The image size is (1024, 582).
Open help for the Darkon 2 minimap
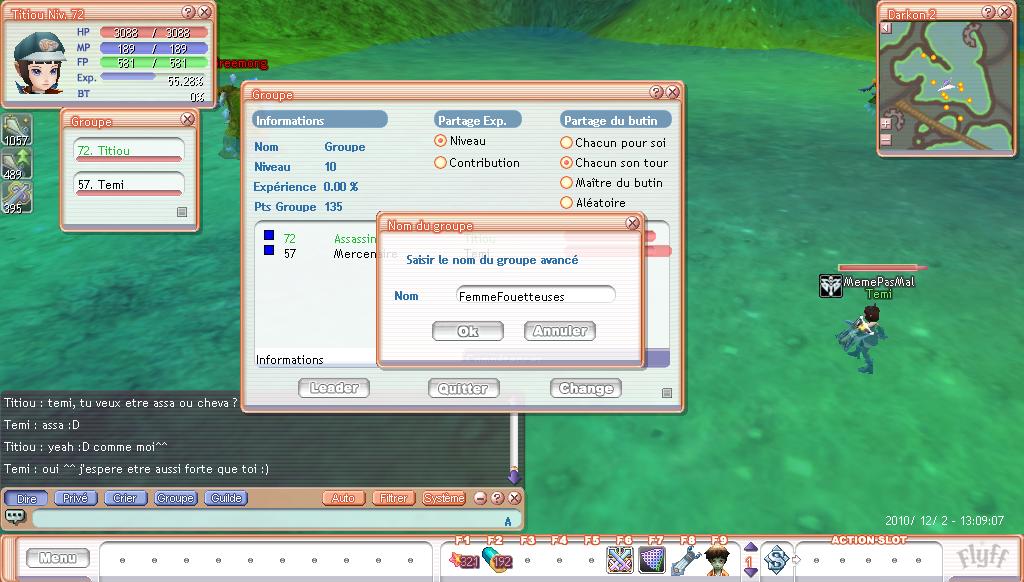point(988,12)
